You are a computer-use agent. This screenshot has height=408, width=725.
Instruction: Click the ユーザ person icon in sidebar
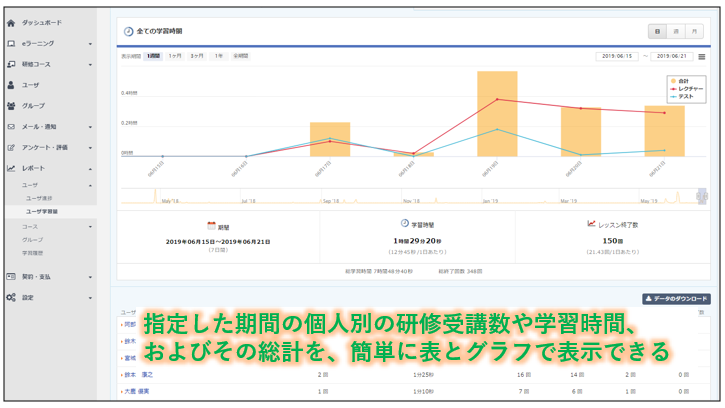(x=11, y=85)
